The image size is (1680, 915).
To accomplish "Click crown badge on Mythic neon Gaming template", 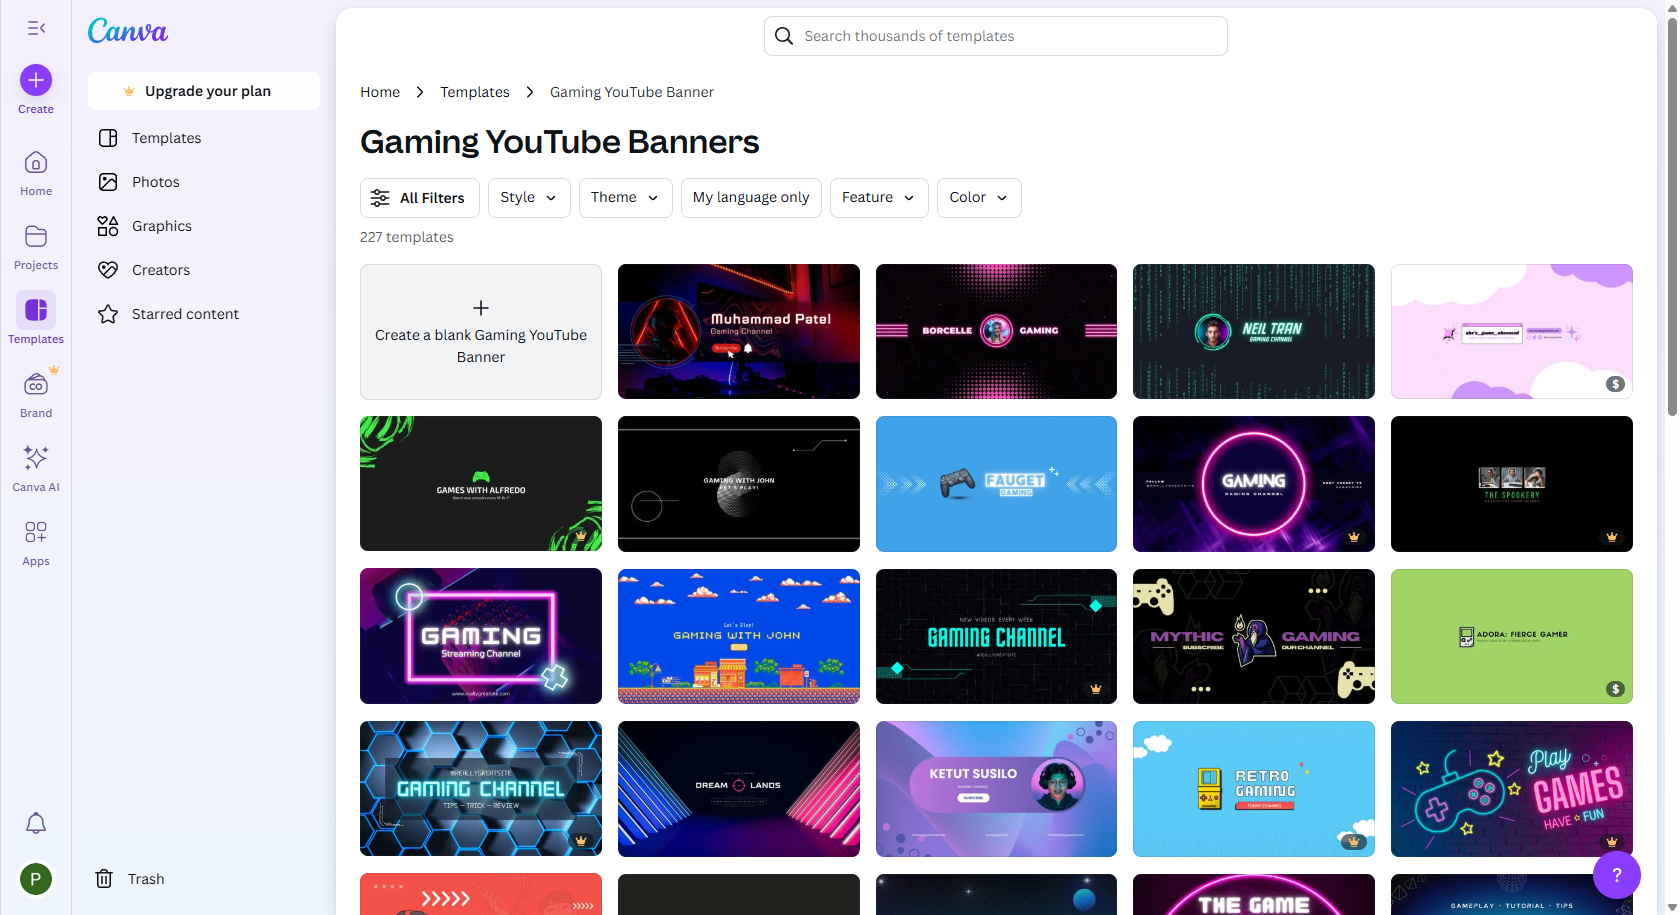I will [x=1354, y=537].
